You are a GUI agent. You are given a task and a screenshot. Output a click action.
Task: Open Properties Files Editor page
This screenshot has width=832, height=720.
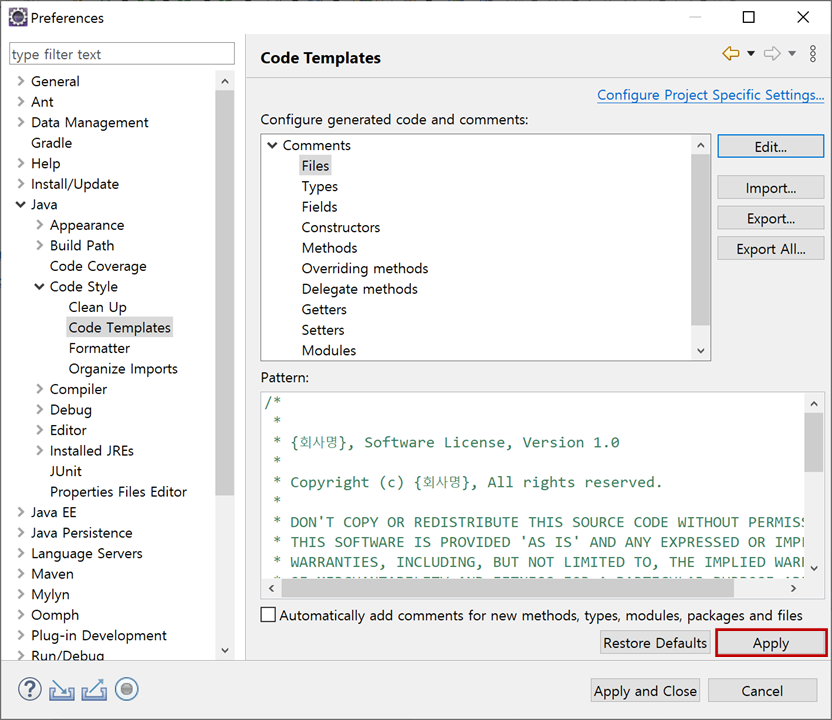[118, 492]
